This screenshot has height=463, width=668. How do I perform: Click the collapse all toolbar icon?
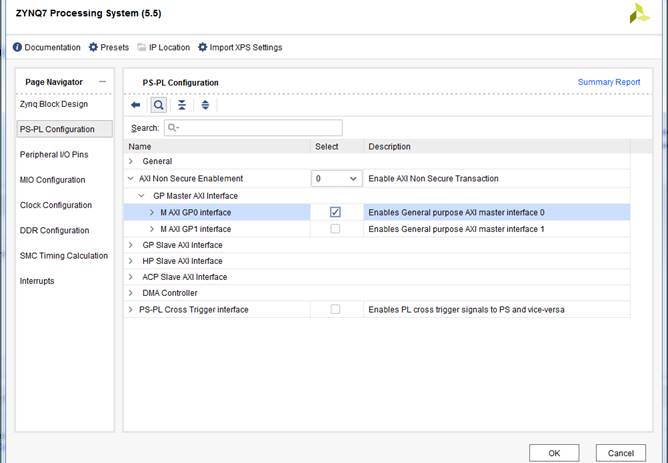[182, 105]
